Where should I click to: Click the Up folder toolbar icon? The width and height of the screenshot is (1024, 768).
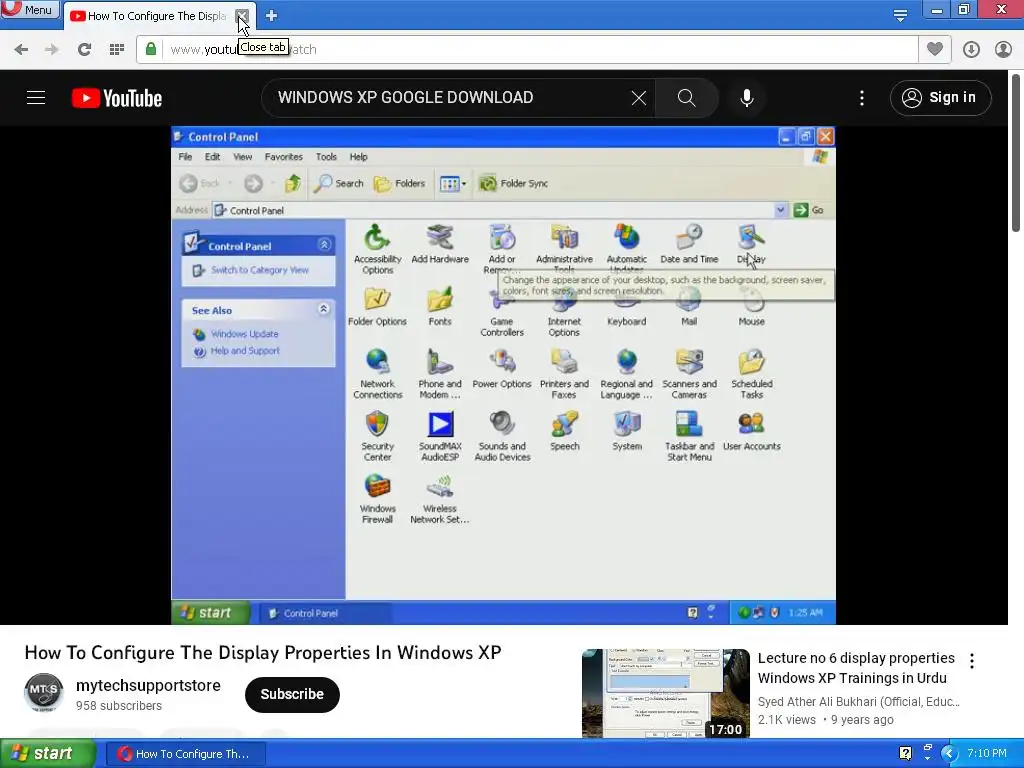[x=293, y=184]
